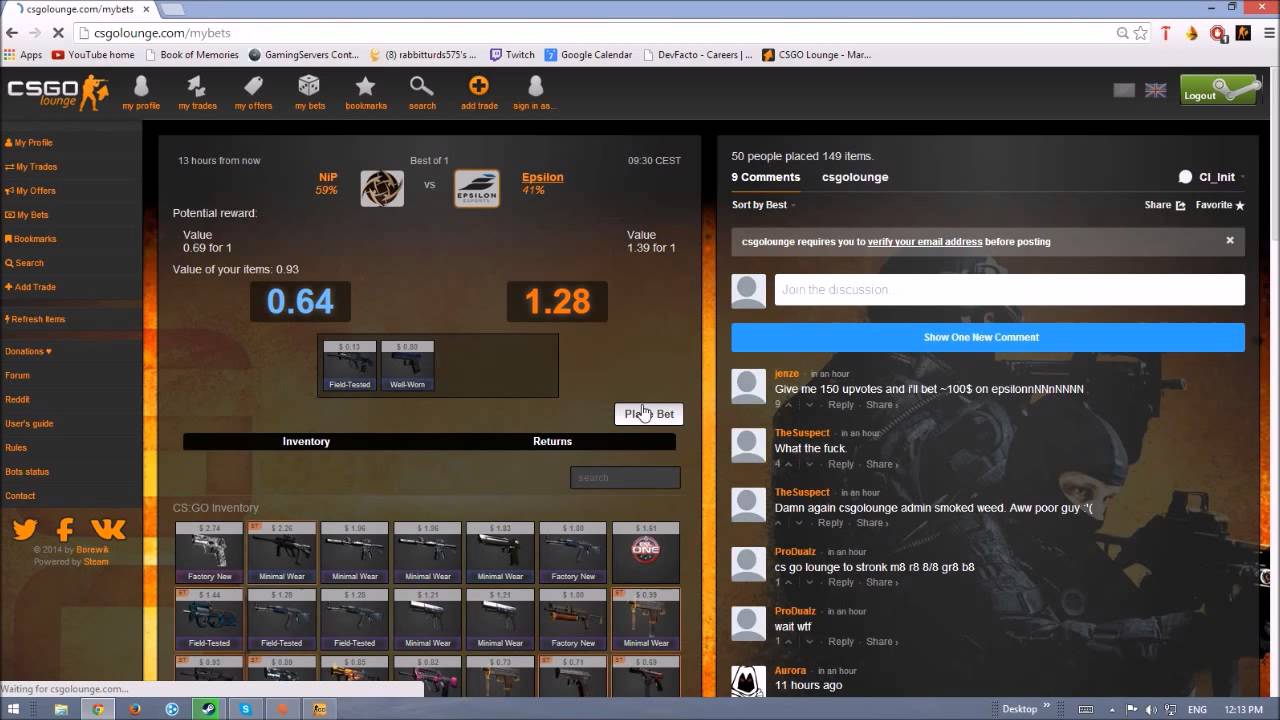
Task: Click the Donations sidebar link
Action: 28,351
